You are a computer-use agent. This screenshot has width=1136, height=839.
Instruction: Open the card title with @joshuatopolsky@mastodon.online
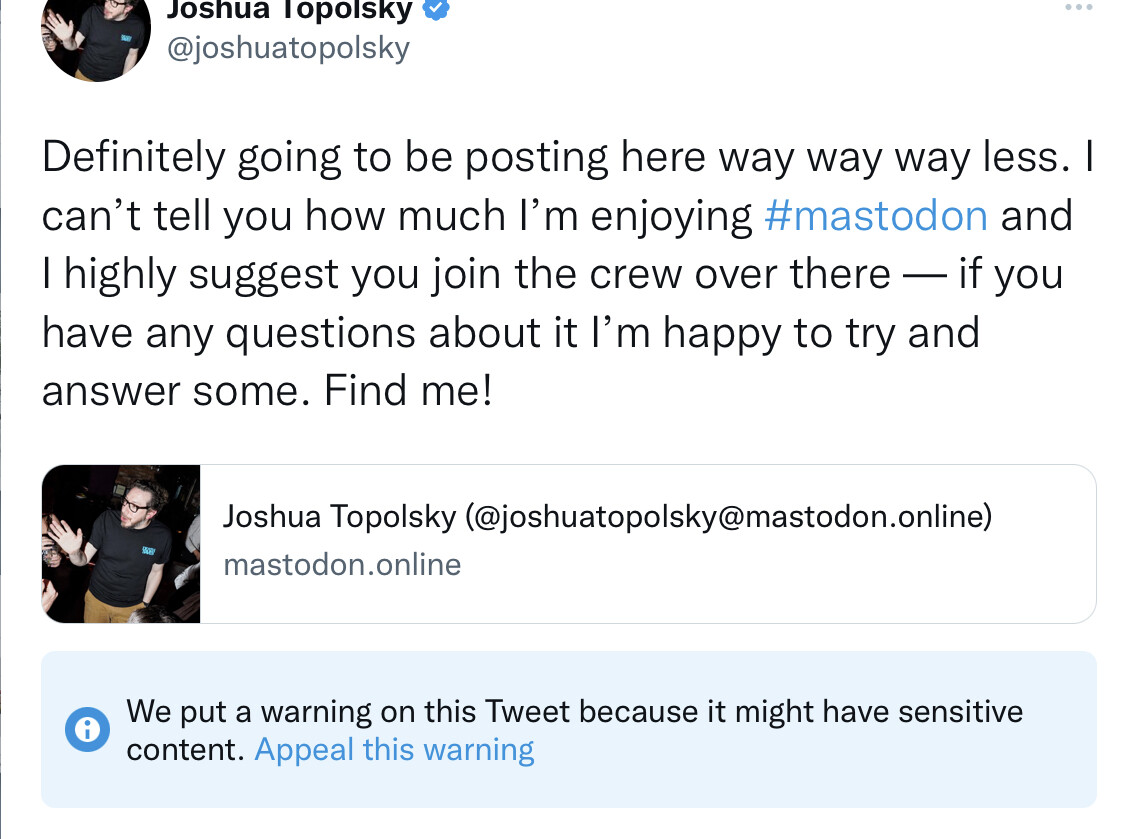click(x=607, y=517)
